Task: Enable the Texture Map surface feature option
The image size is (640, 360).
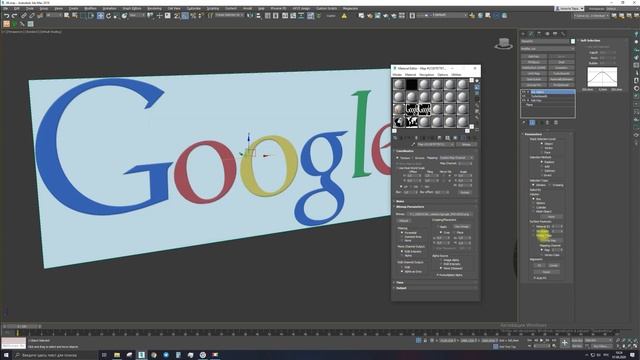Action: 533,236
